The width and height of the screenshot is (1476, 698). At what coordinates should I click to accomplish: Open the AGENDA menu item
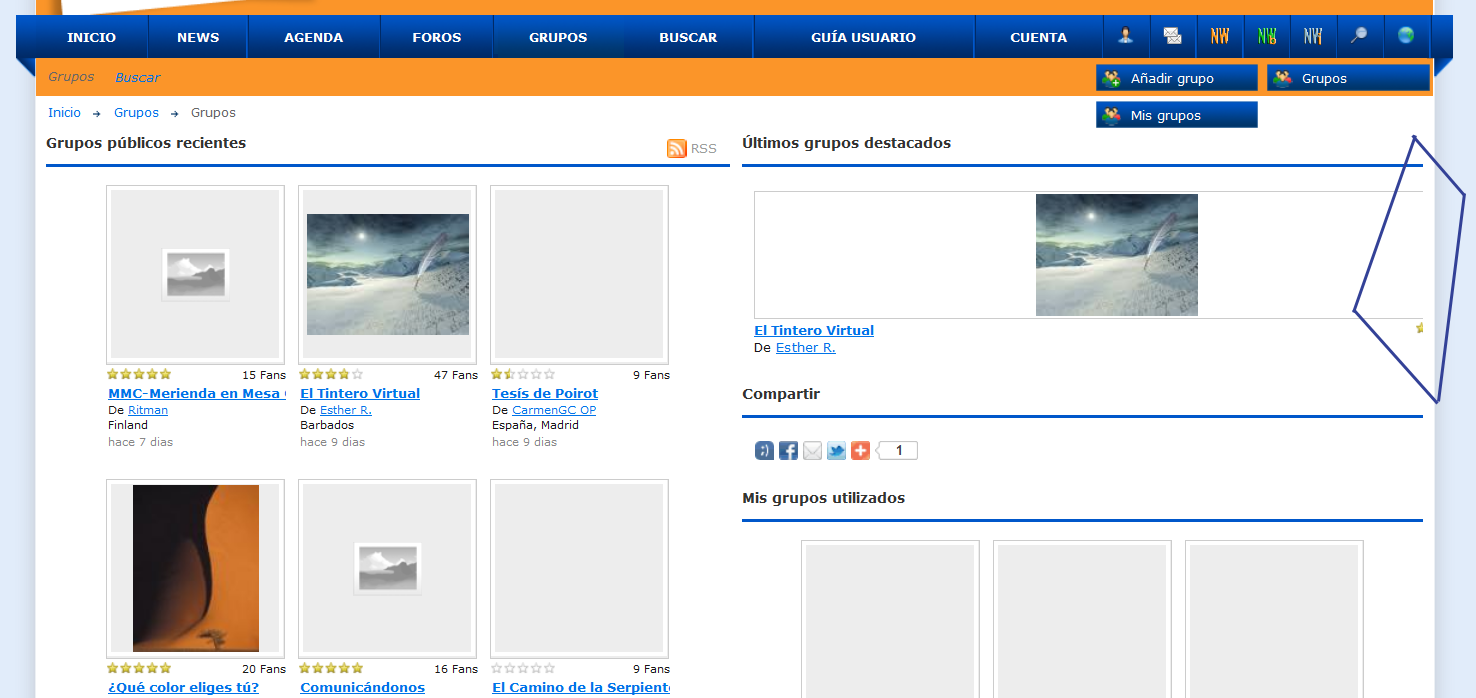(x=313, y=37)
